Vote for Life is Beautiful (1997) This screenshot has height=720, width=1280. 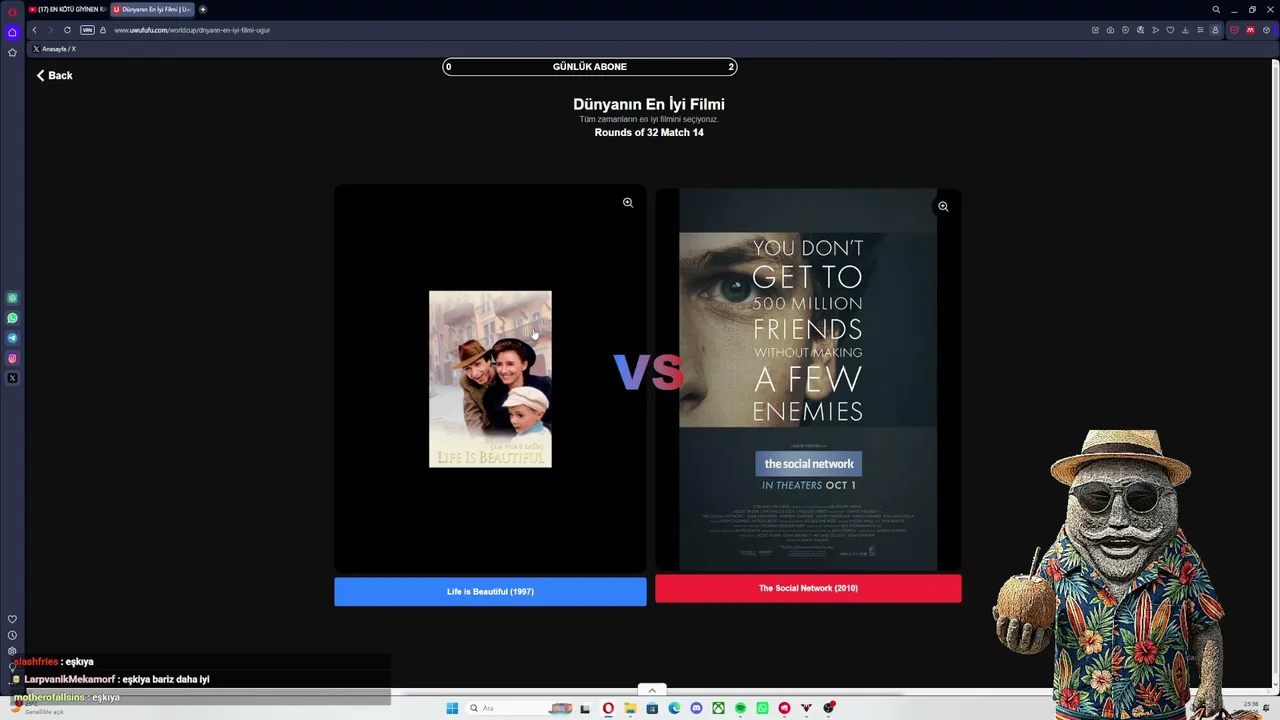490,591
